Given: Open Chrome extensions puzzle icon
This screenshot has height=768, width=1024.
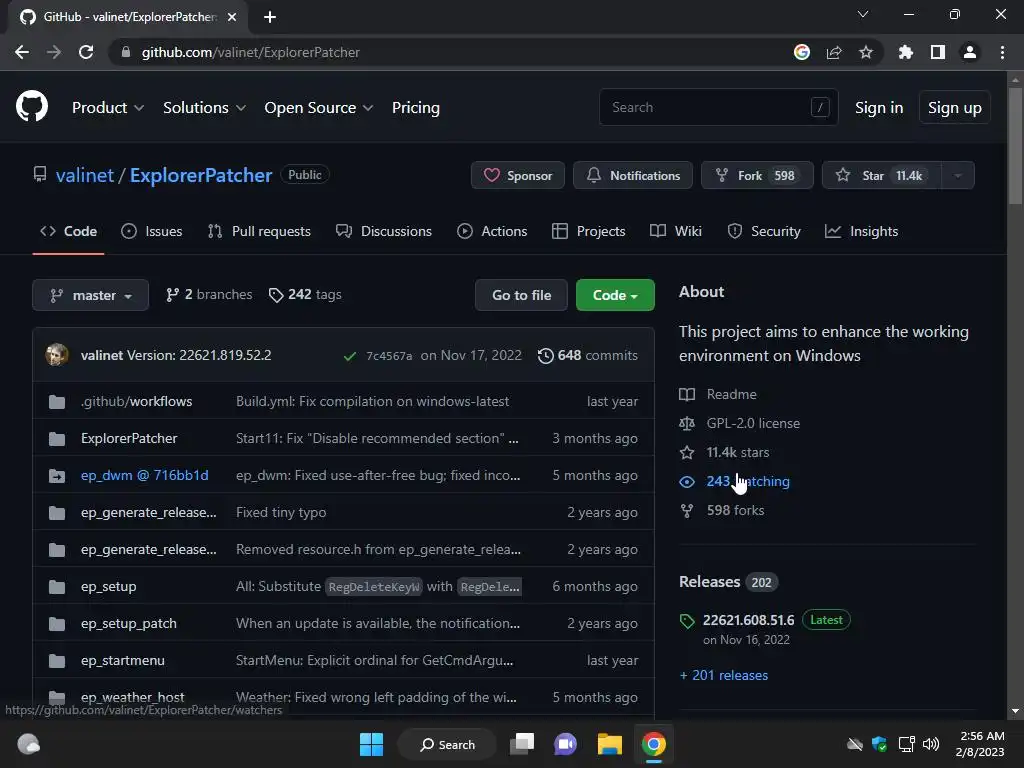Looking at the screenshot, I should 905,52.
